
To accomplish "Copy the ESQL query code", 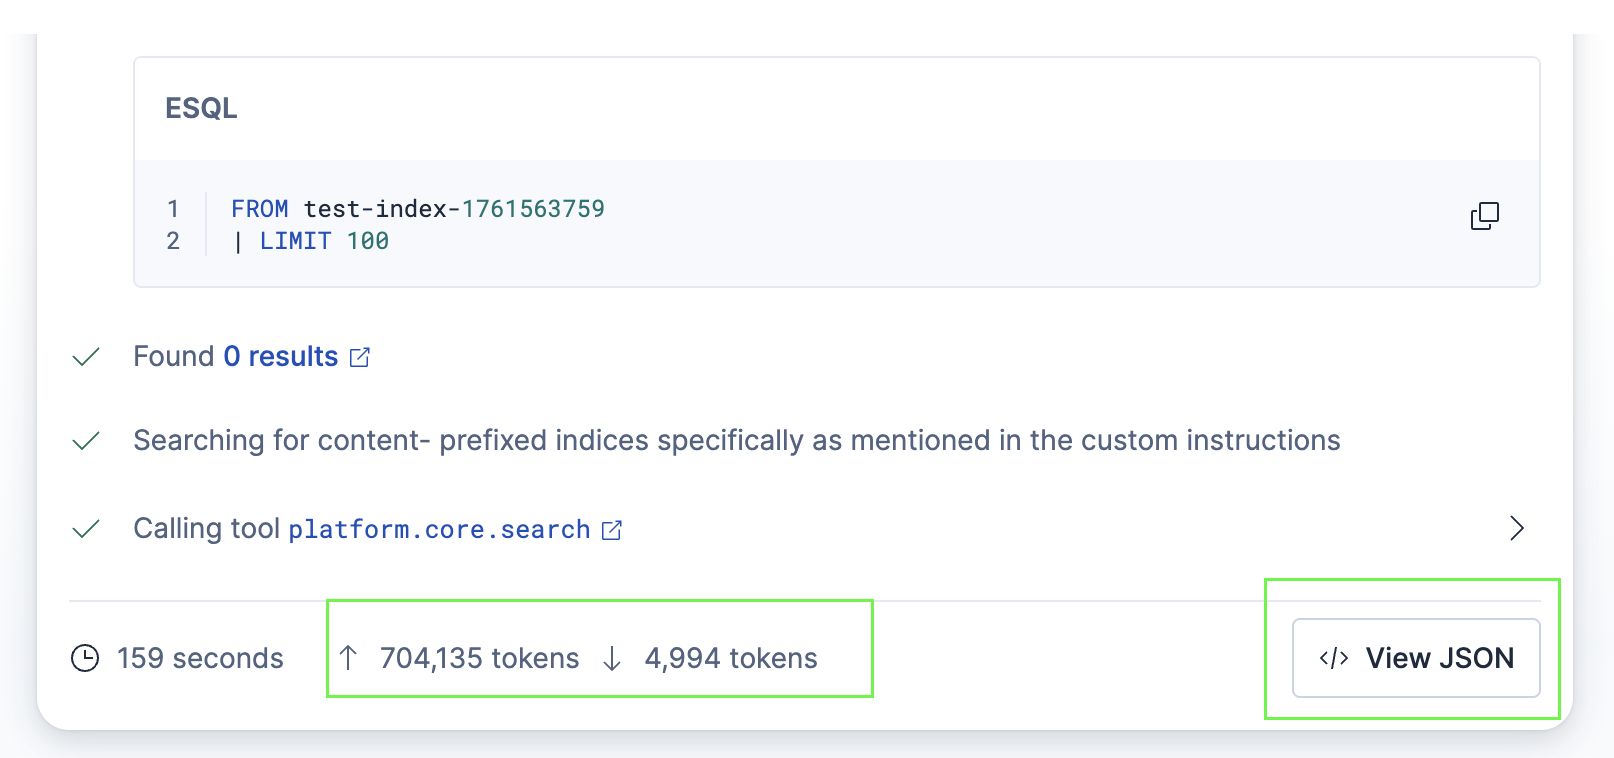I will pos(1484,215).
